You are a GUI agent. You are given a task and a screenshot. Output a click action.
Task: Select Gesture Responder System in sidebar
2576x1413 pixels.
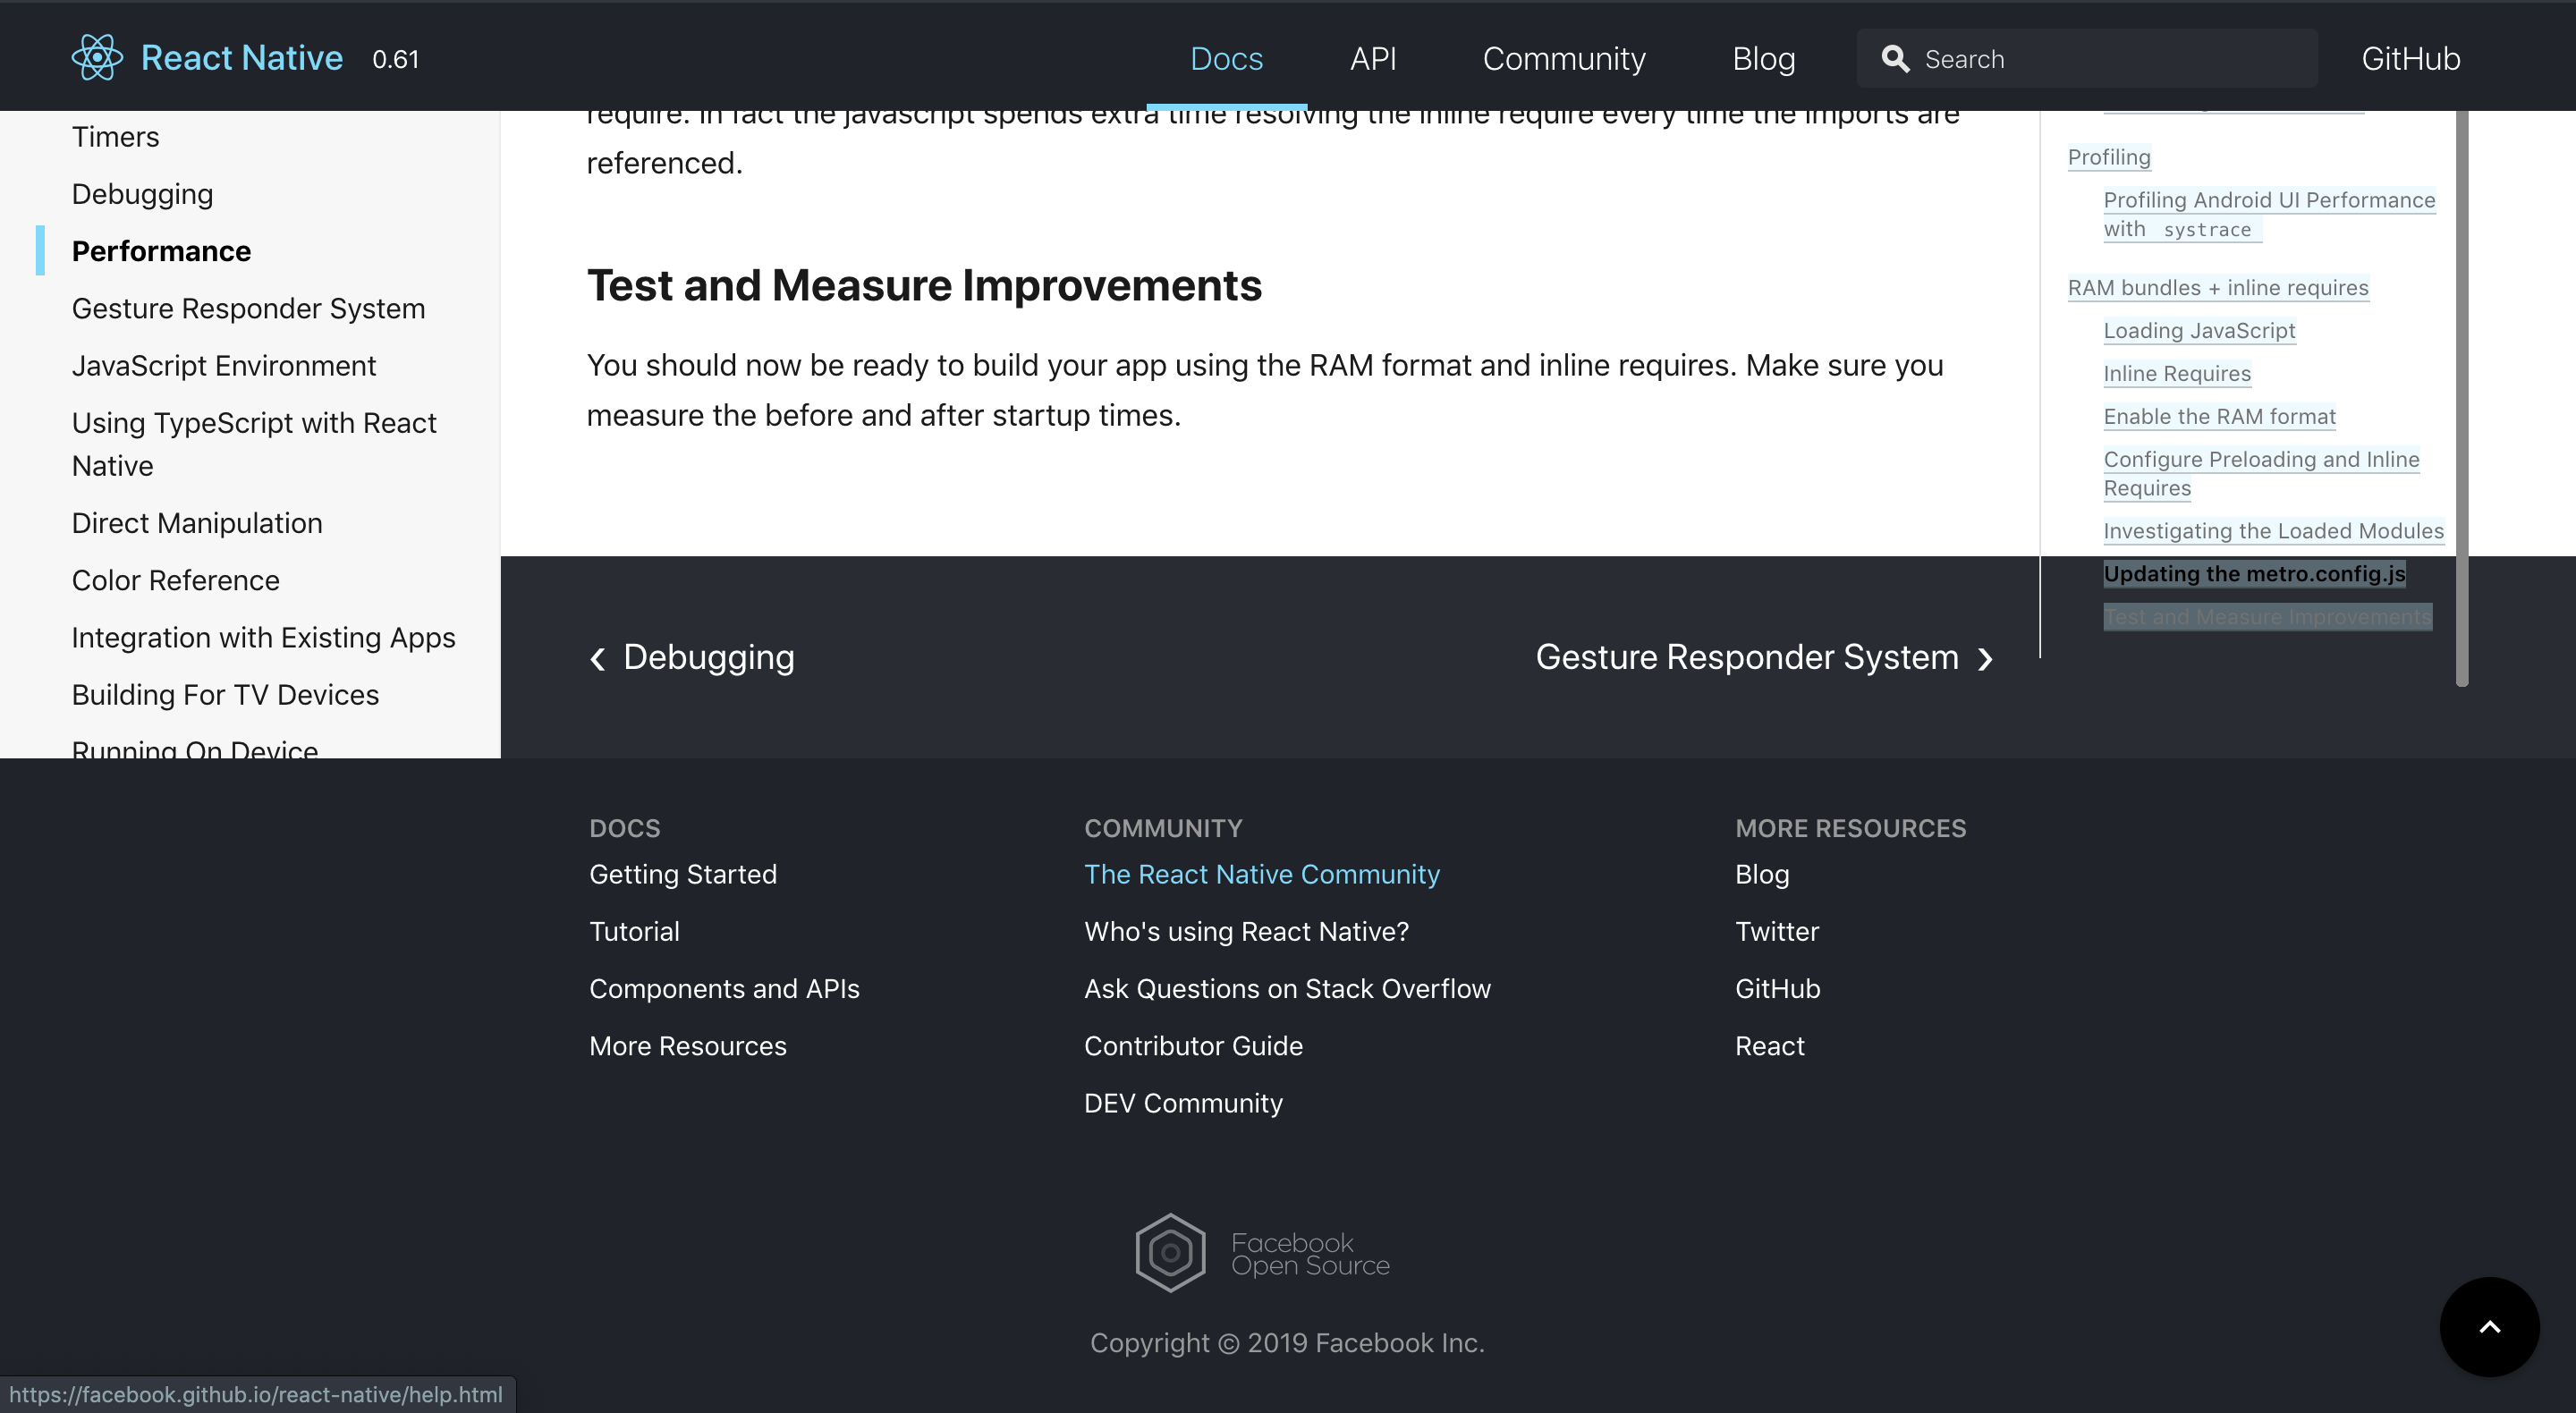point(248,308)
